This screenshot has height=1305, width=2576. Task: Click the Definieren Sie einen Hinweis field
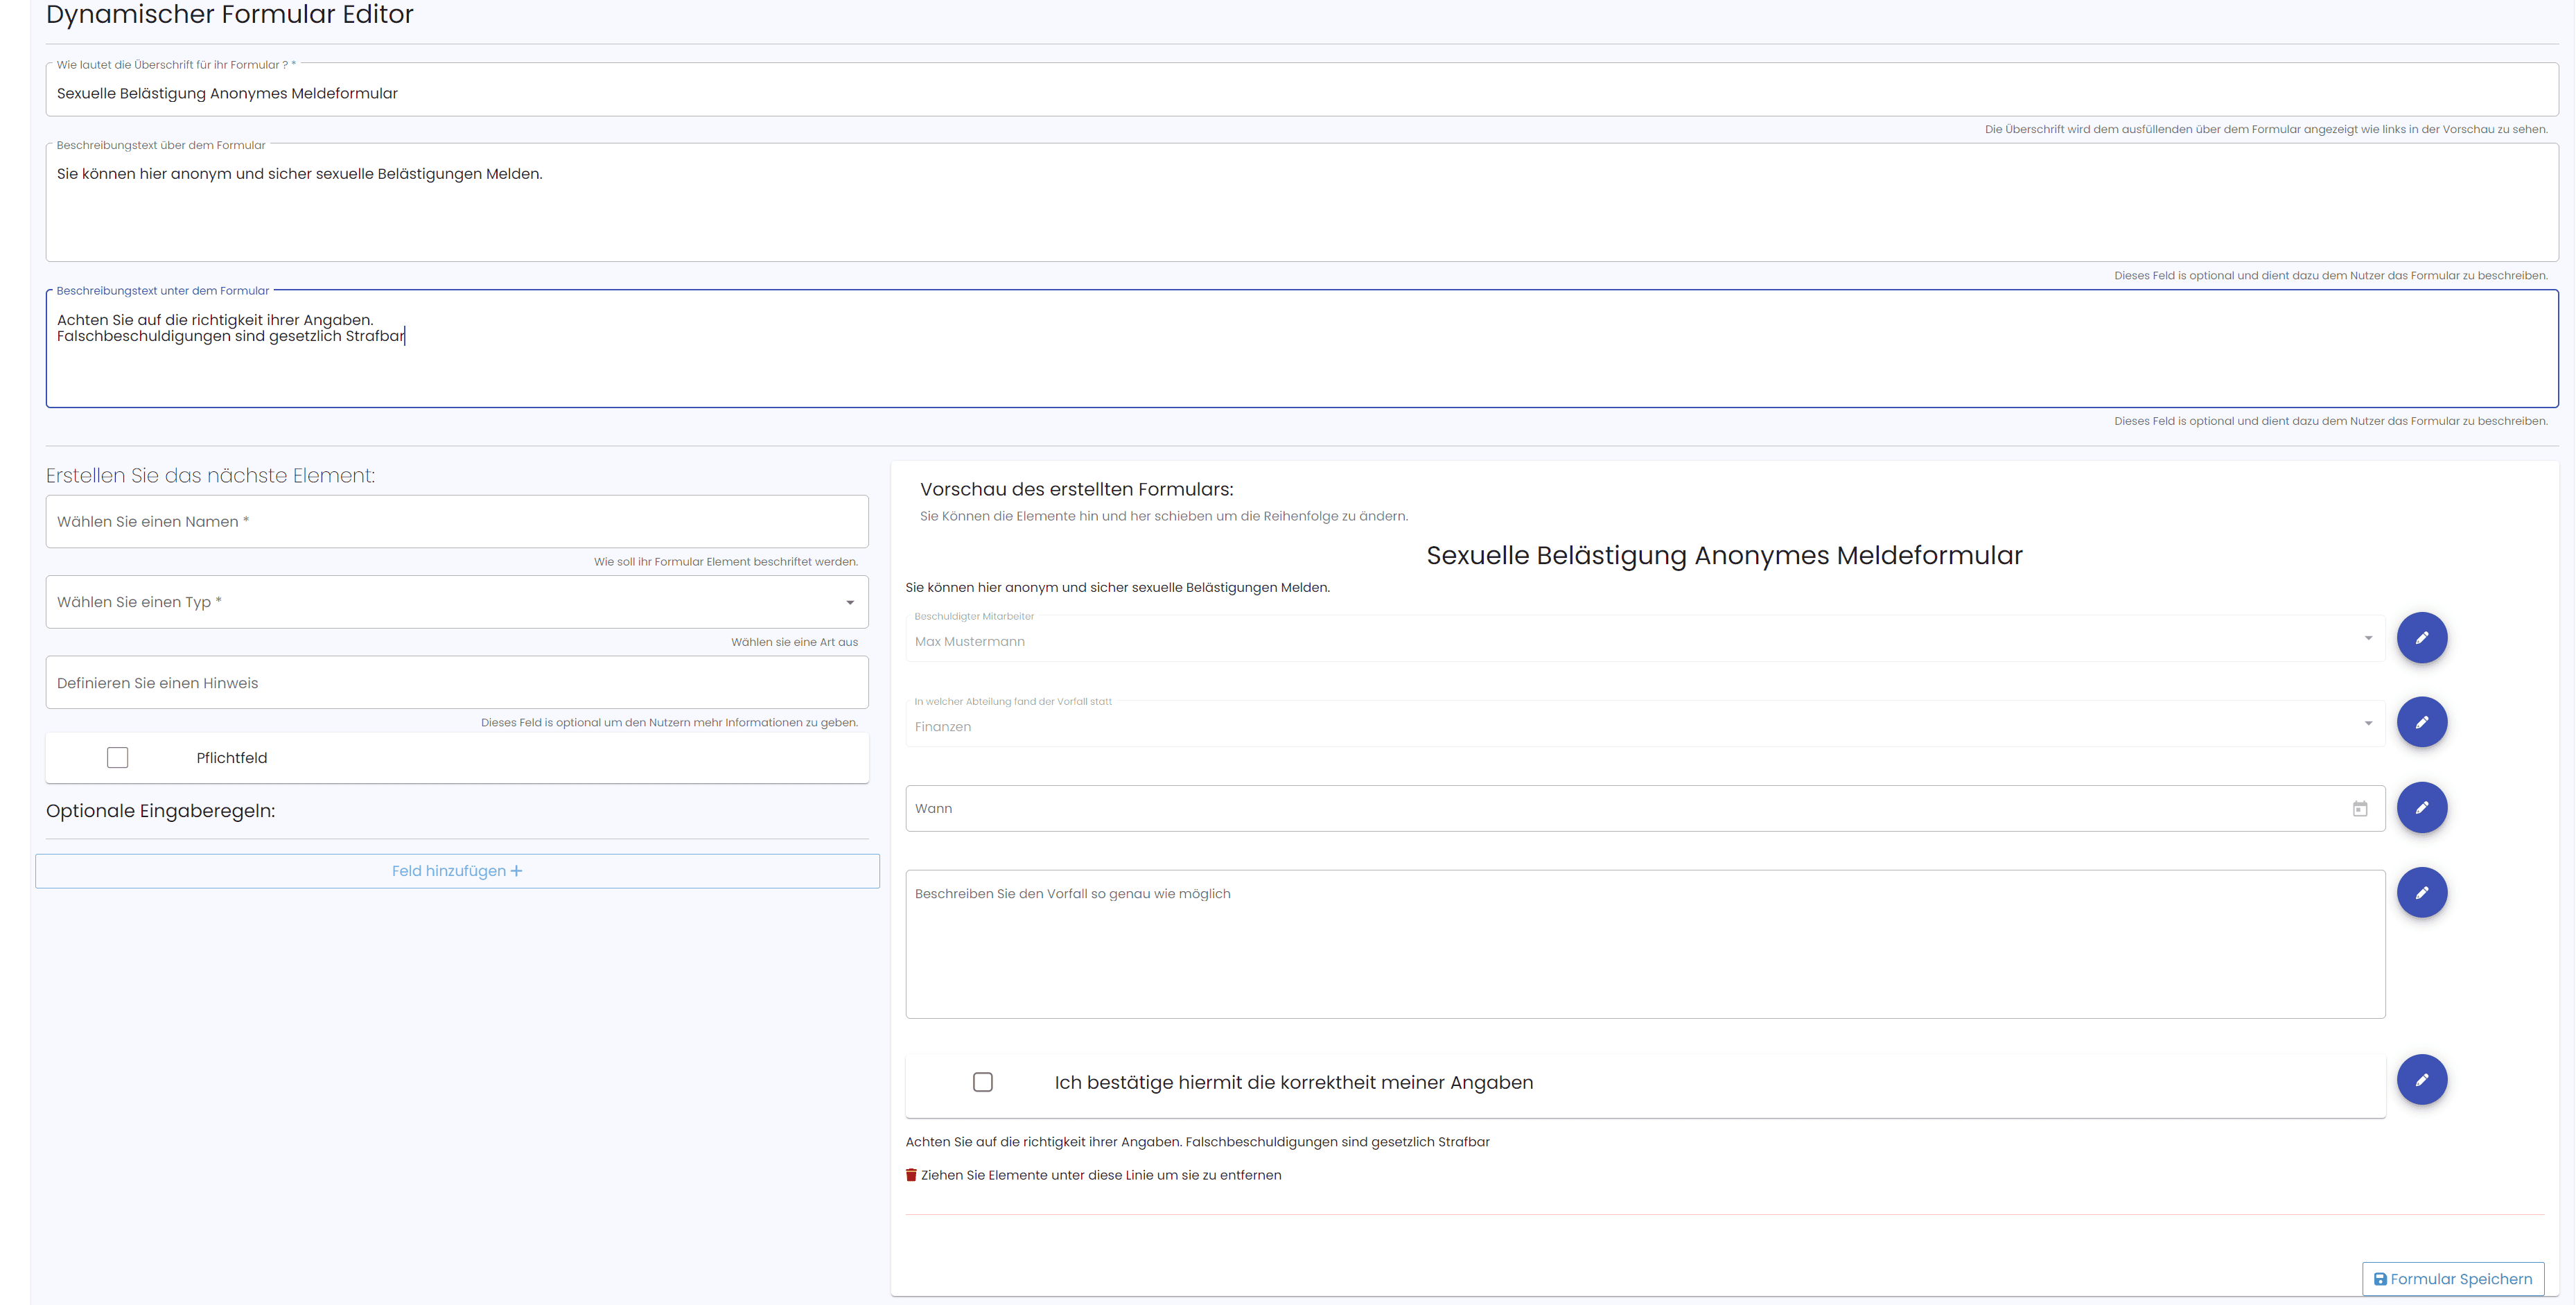click(457, 682)
